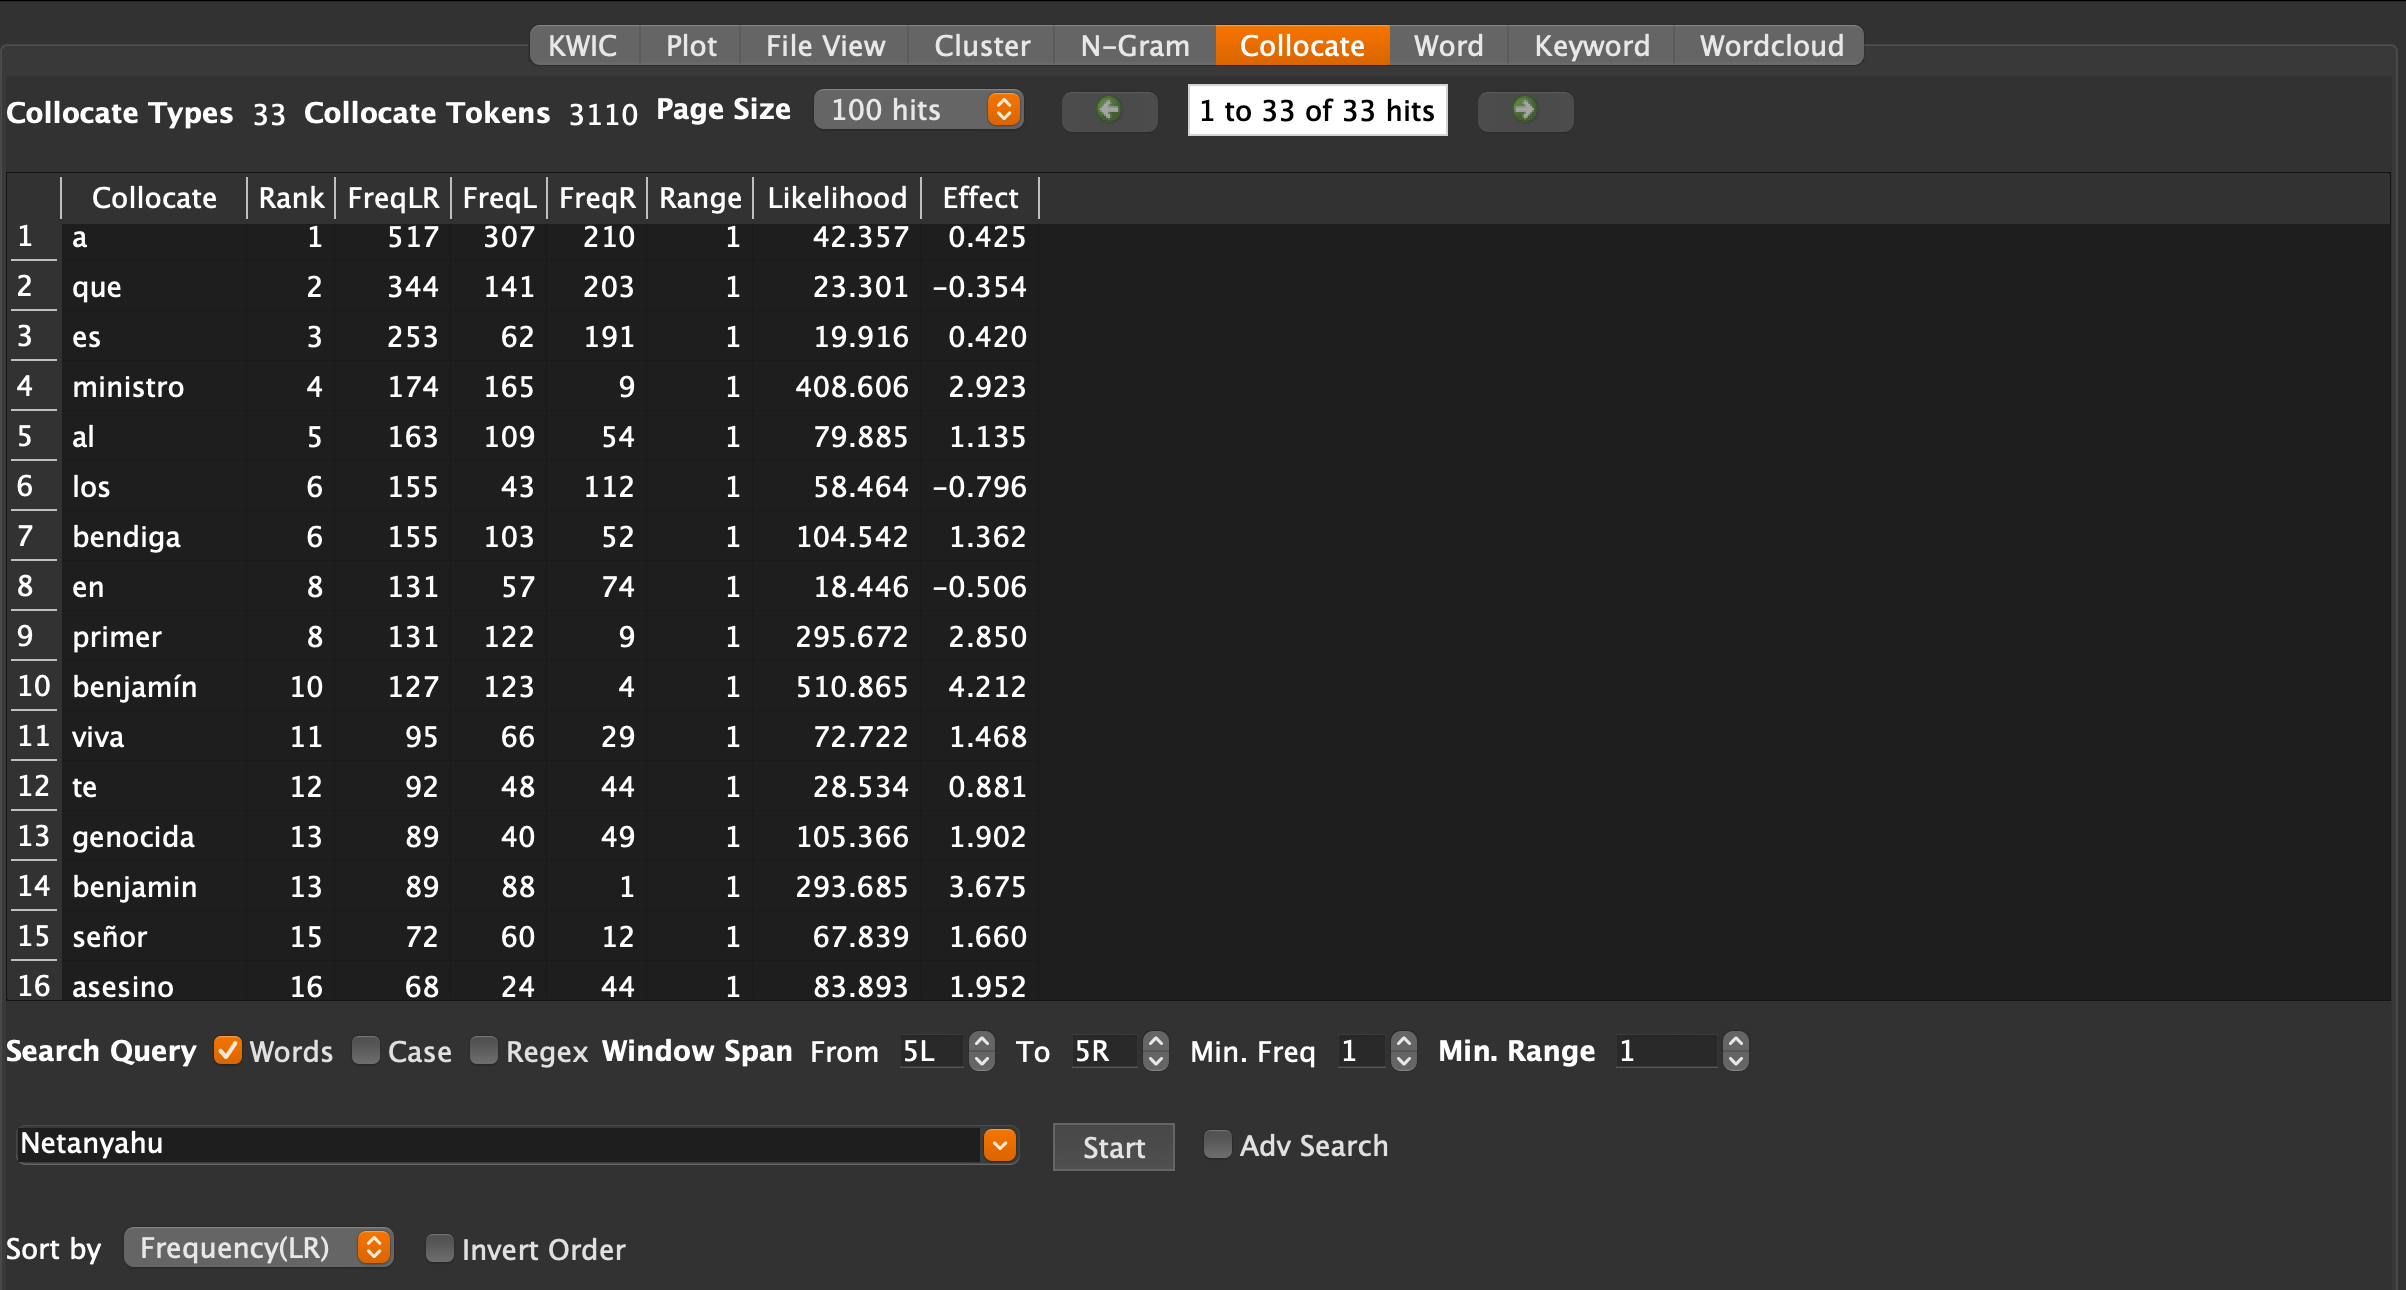
Task: Tick the Invert Order checkbox
Action: tap(439, 1248)
